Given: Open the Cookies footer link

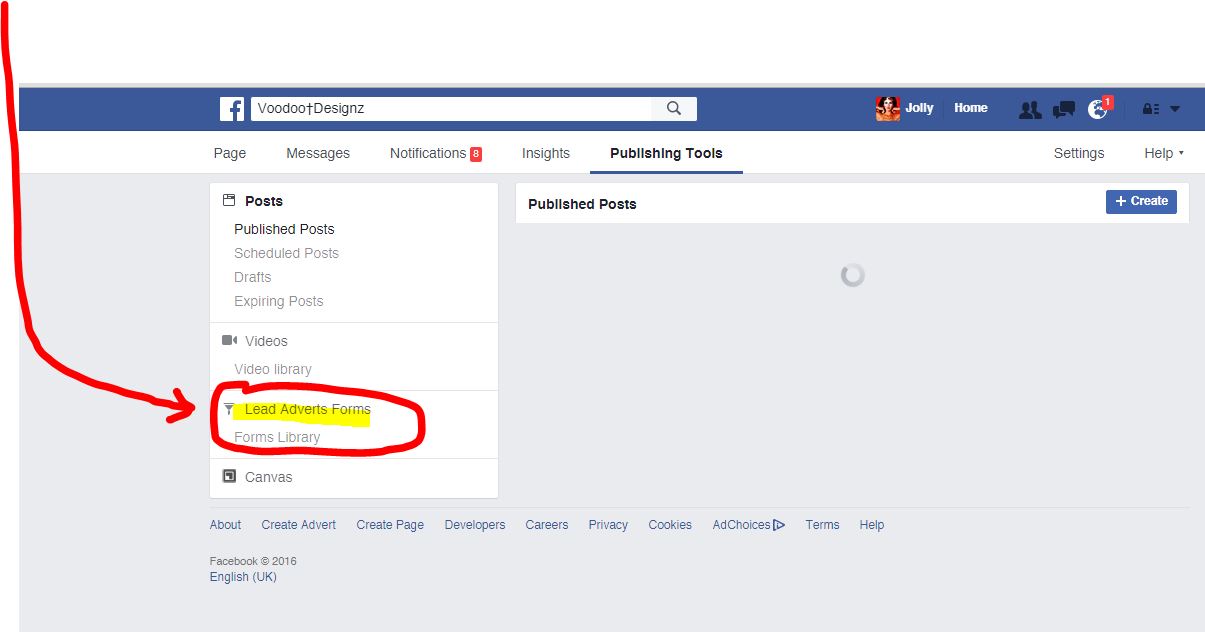Looking at the screenshot, I should (670, 525).
